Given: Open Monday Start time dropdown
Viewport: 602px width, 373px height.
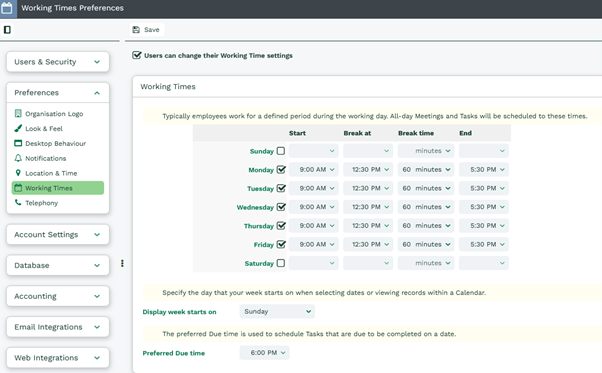Looking at the screenshot, I should 313,169.
